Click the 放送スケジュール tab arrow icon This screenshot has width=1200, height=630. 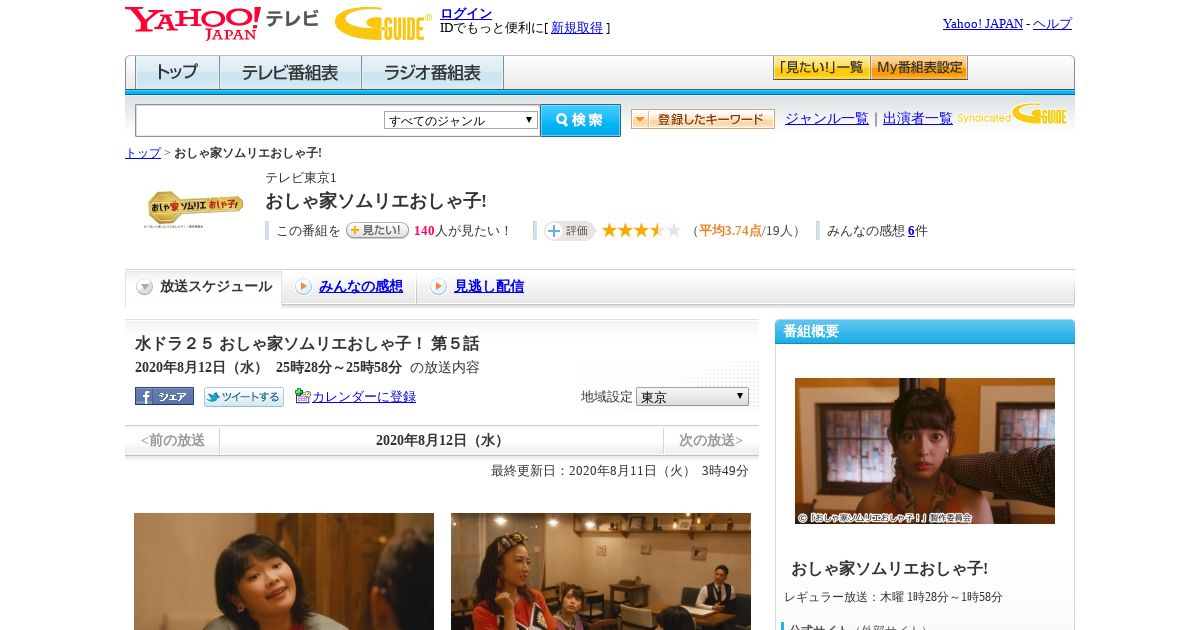[x=145, y=287]
